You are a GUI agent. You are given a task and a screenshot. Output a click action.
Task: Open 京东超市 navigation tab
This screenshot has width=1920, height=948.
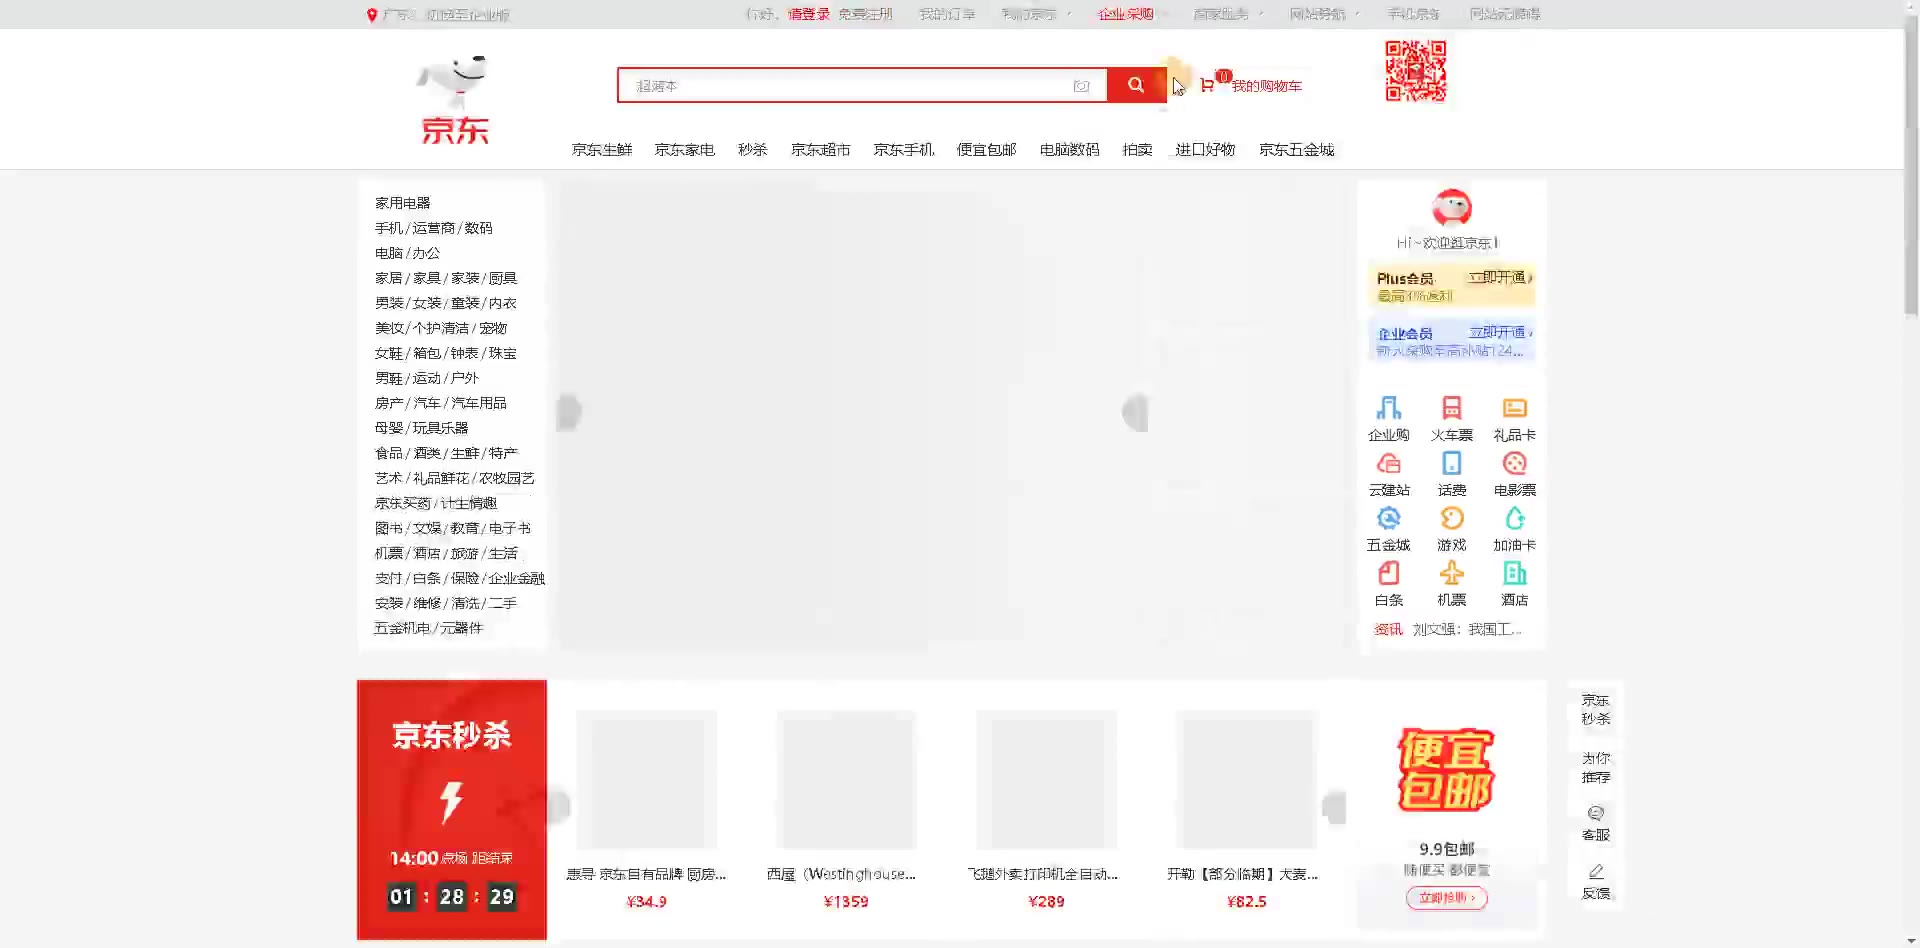pyautogui.click(x=821, y=150)
